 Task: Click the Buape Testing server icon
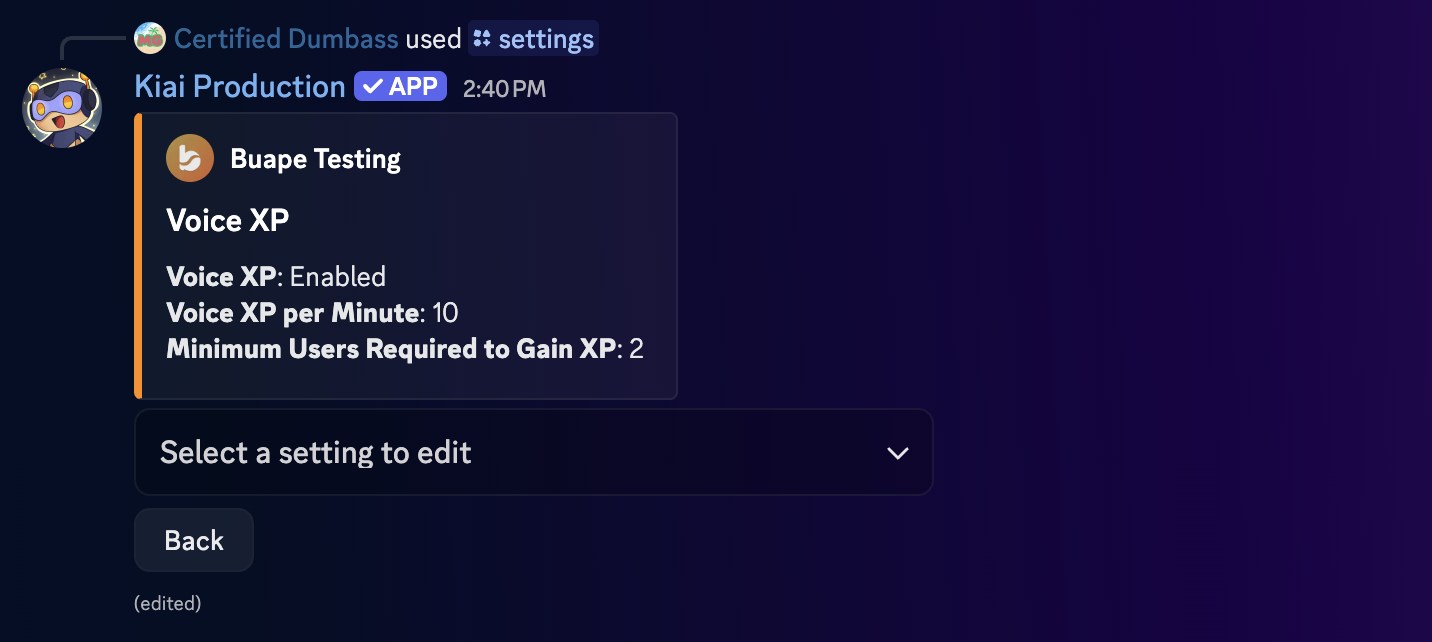tap(190, 158)
